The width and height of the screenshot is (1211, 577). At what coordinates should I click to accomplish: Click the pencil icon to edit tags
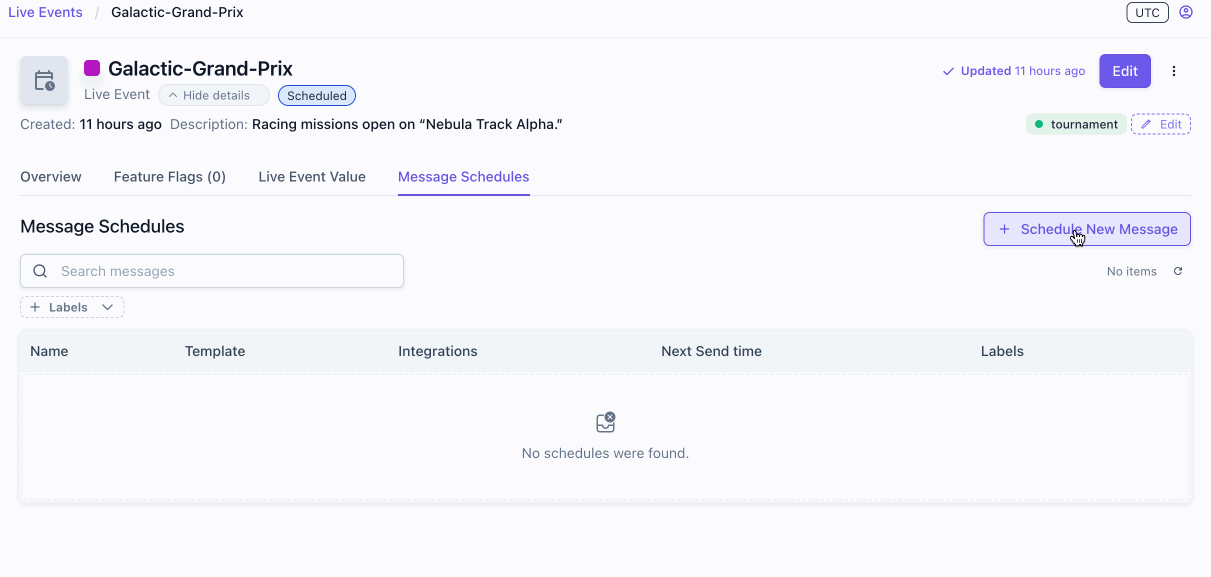1148,123
